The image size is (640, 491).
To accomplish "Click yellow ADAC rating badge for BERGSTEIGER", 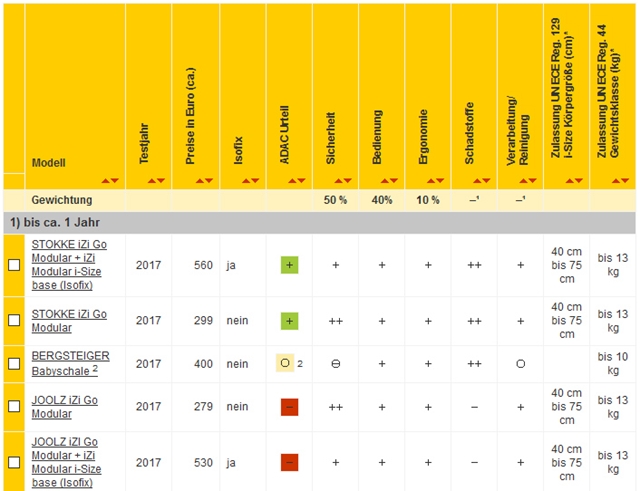I will tap(285, 363).
